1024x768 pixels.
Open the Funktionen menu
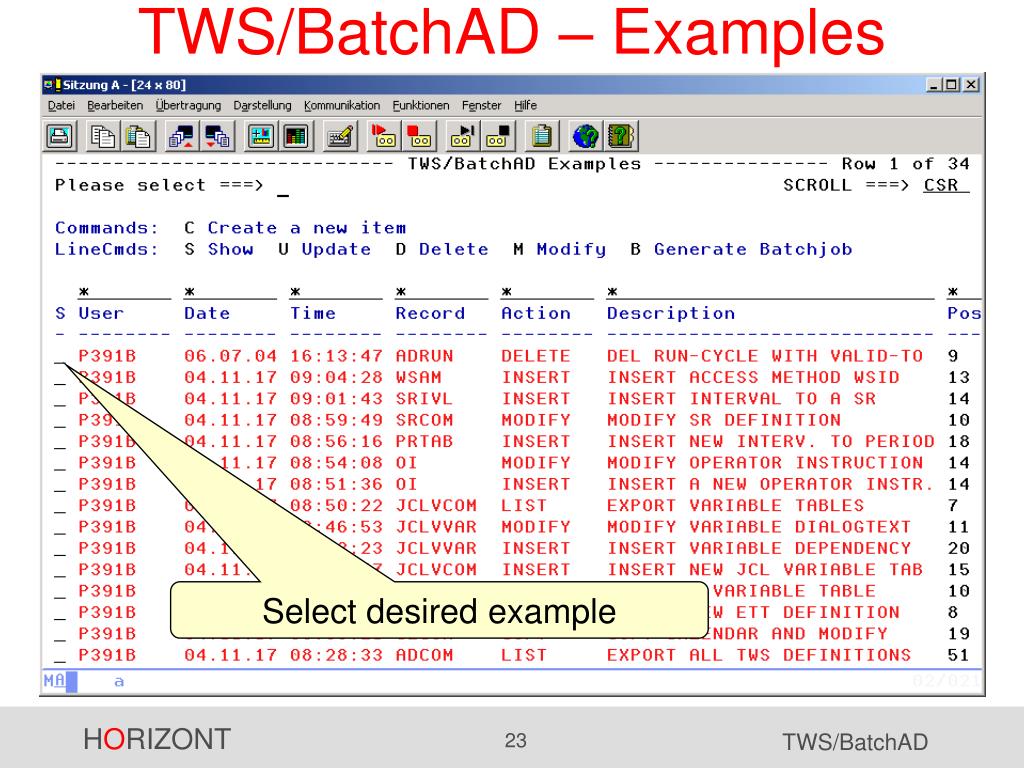tap(421, 105)
